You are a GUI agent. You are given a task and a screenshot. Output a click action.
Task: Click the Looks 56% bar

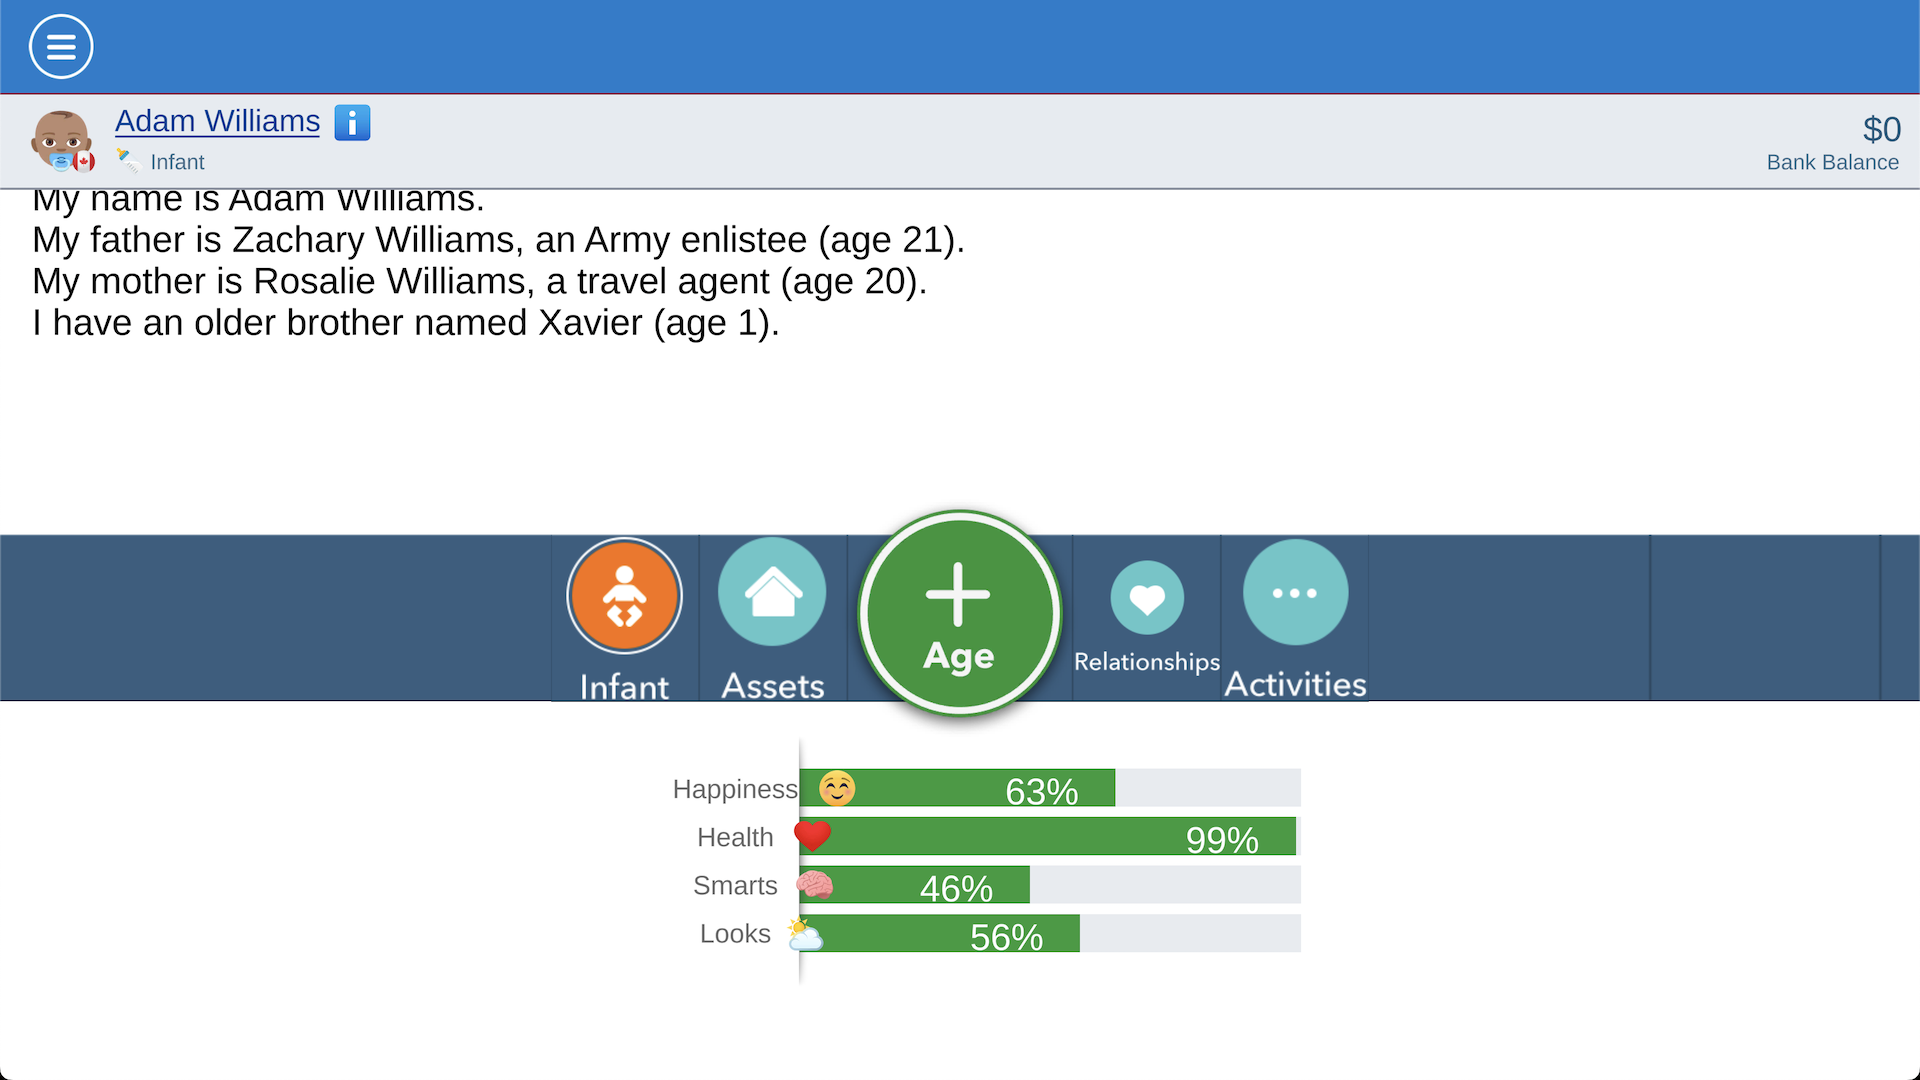[1050, 933]
